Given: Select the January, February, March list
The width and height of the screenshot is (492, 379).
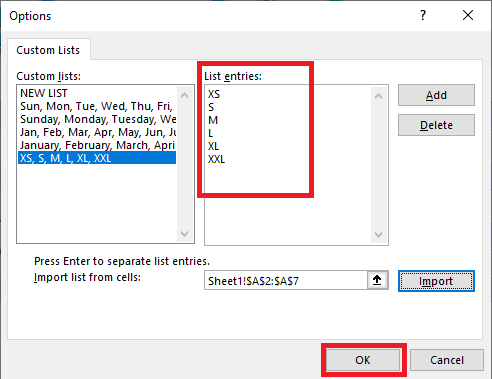Looking at the screenshot, I should [97, 145].
